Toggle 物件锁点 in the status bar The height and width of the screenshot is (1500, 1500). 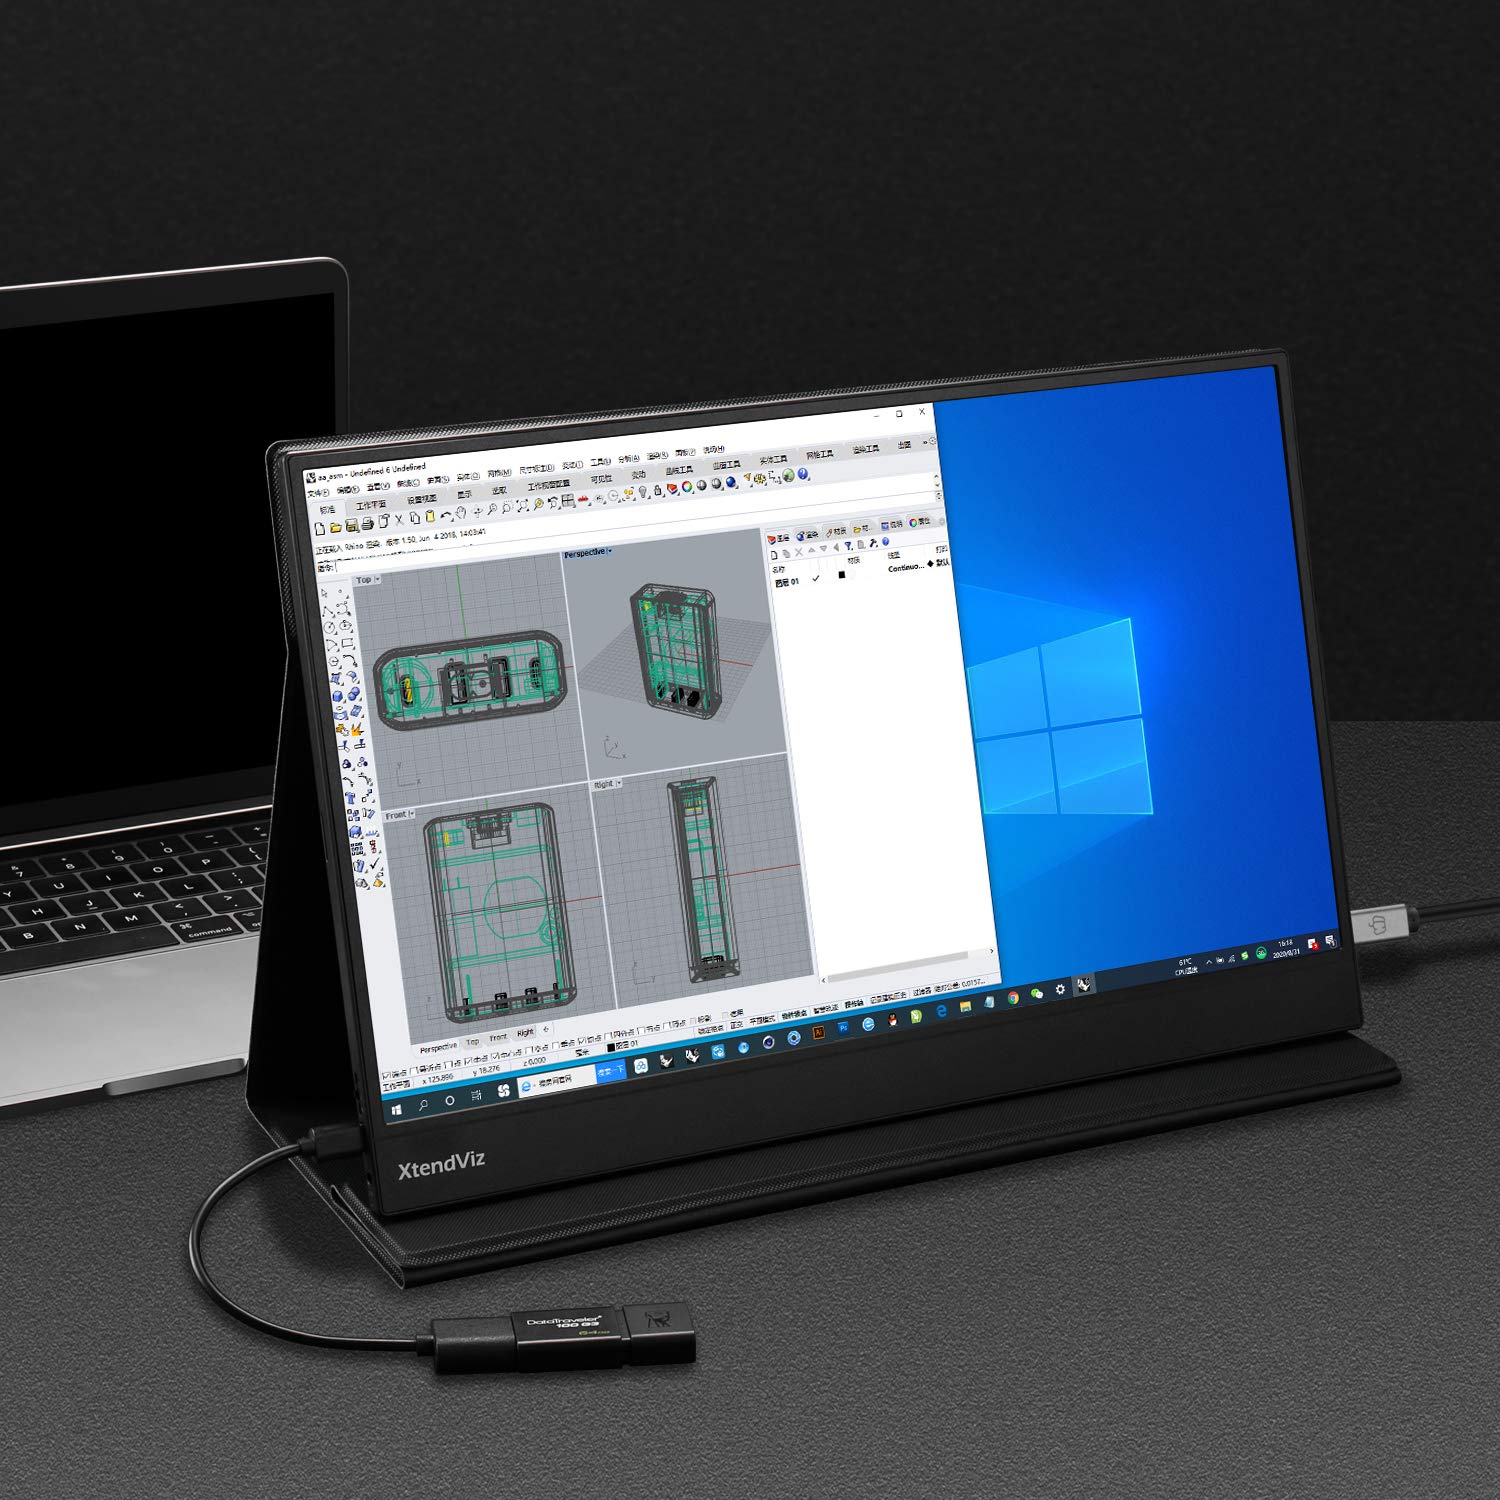793,1014
